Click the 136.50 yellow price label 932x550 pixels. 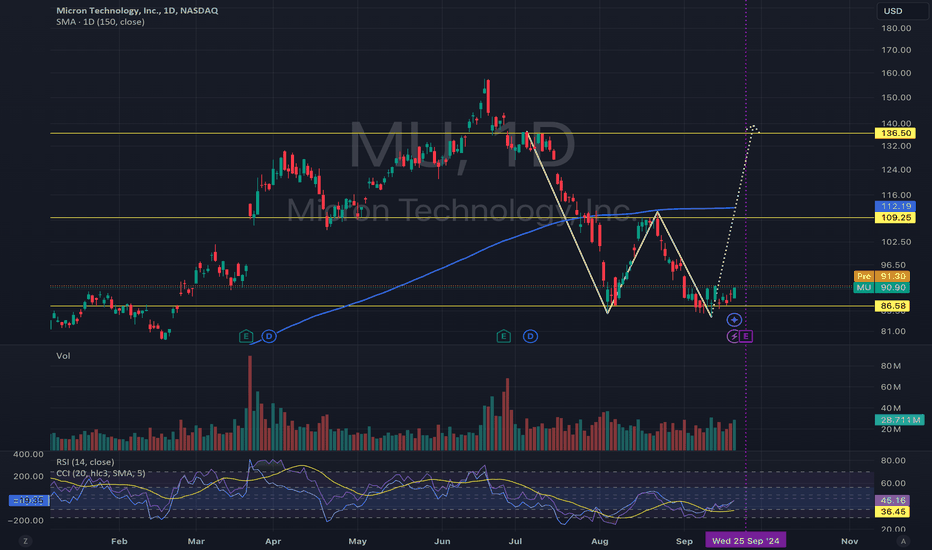[895, 133]
